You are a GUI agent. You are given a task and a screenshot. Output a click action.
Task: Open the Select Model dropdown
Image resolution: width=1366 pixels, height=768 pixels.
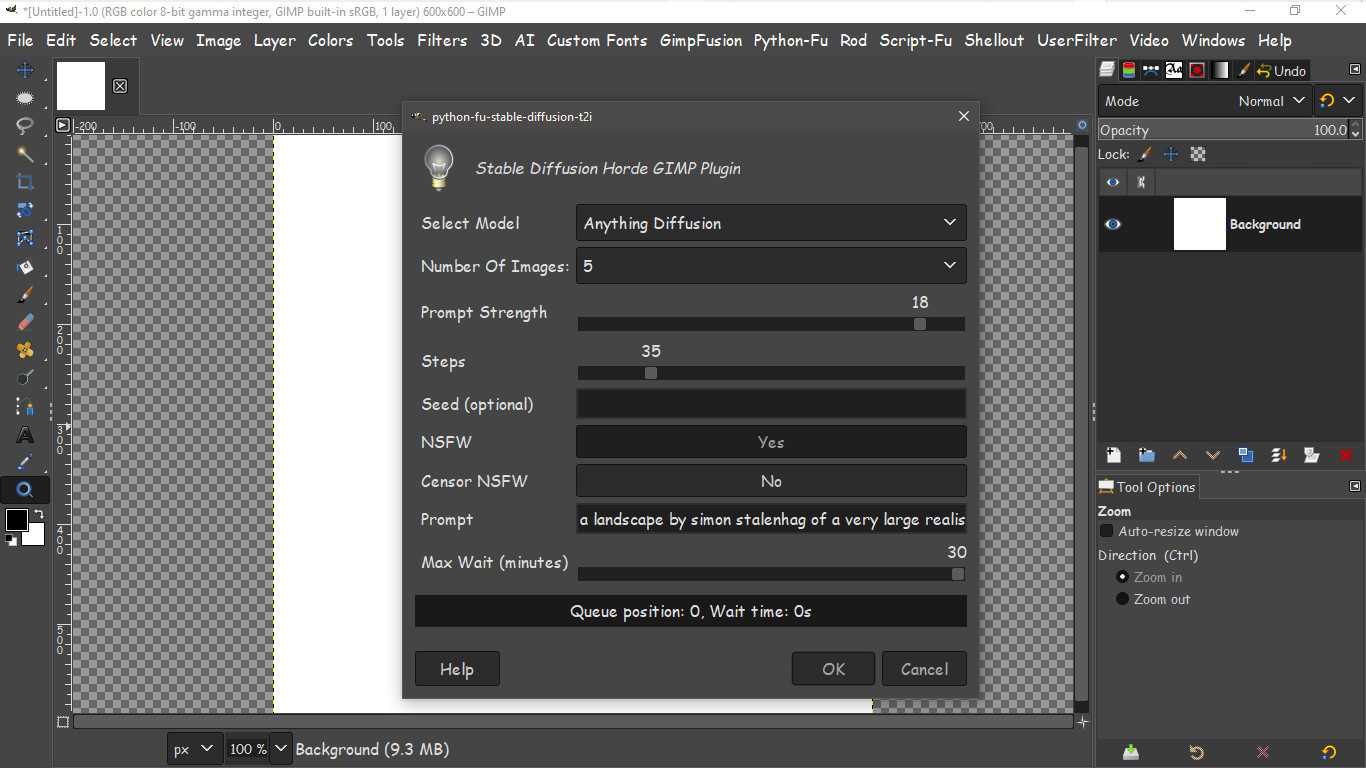771,223
